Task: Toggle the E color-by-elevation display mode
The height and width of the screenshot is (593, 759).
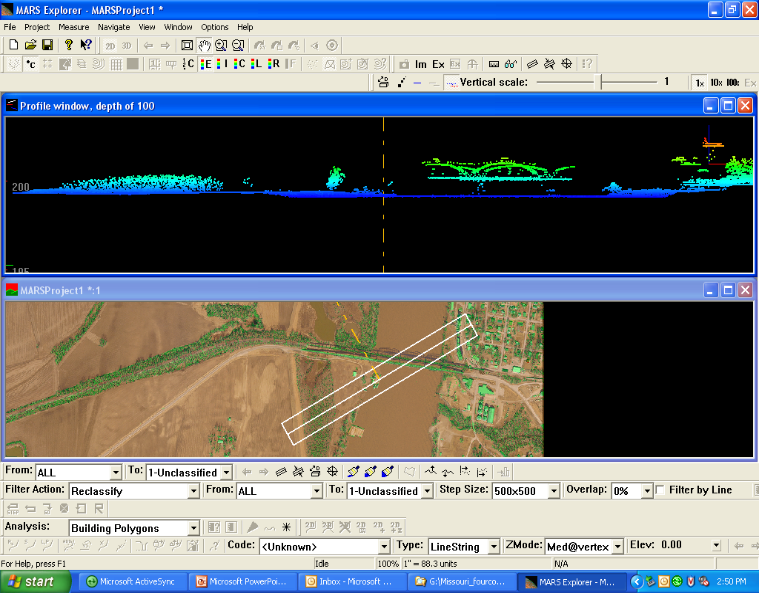Action: pos(207,64)
